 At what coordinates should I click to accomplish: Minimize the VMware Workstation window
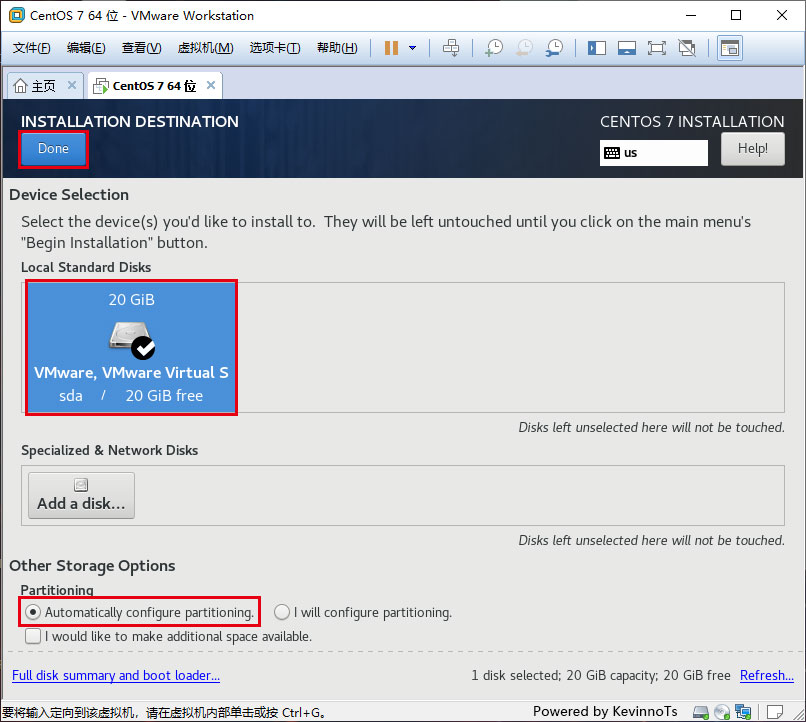(691, 15)
